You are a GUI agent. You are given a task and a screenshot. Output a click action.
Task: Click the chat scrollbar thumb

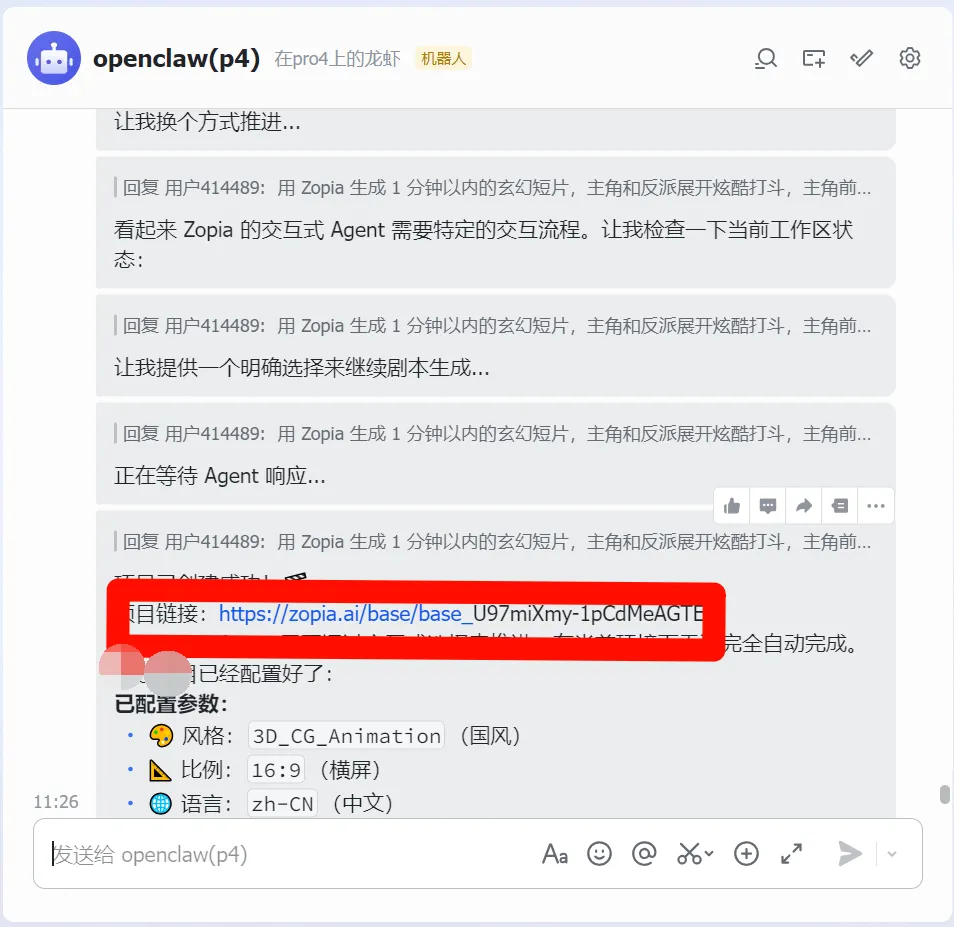tap(944, 794)
